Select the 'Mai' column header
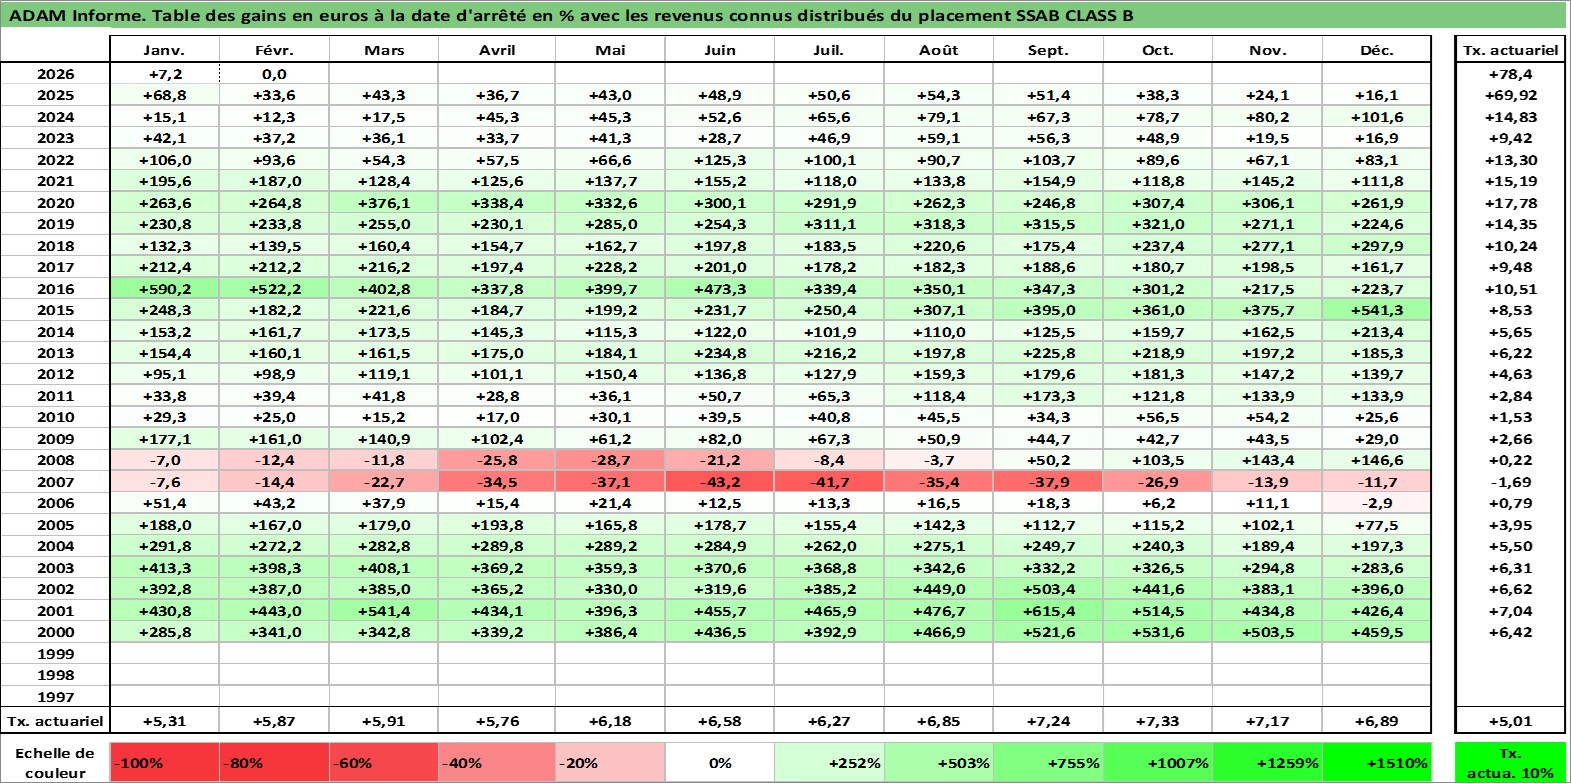The height and width of the screenshot is (783, 1571). pos(610,50)
